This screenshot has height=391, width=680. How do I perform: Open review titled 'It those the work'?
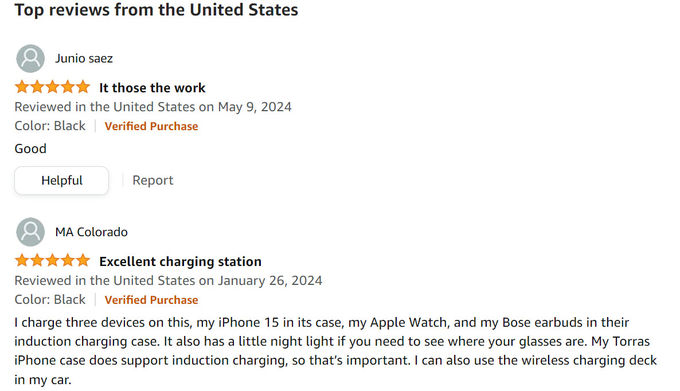[152, 88]
